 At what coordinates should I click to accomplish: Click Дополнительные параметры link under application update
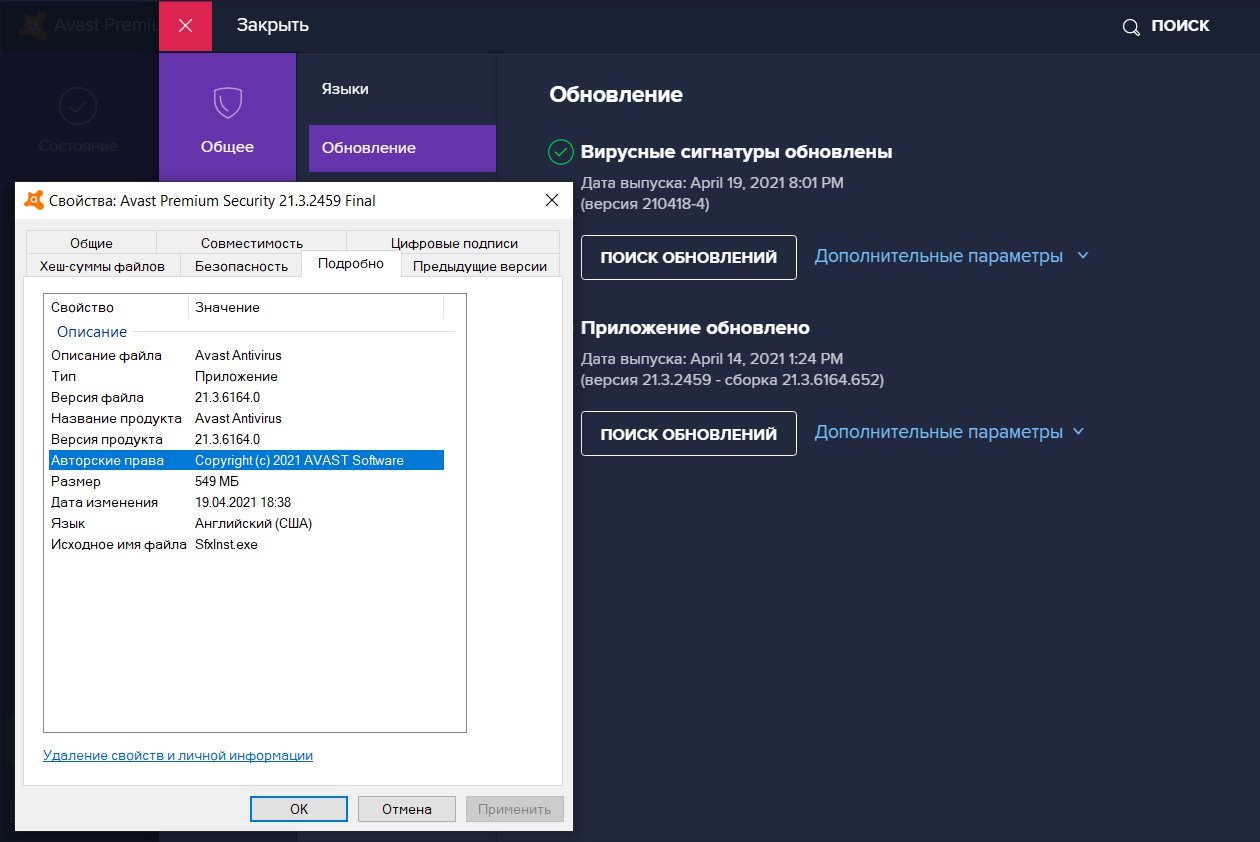938,432
